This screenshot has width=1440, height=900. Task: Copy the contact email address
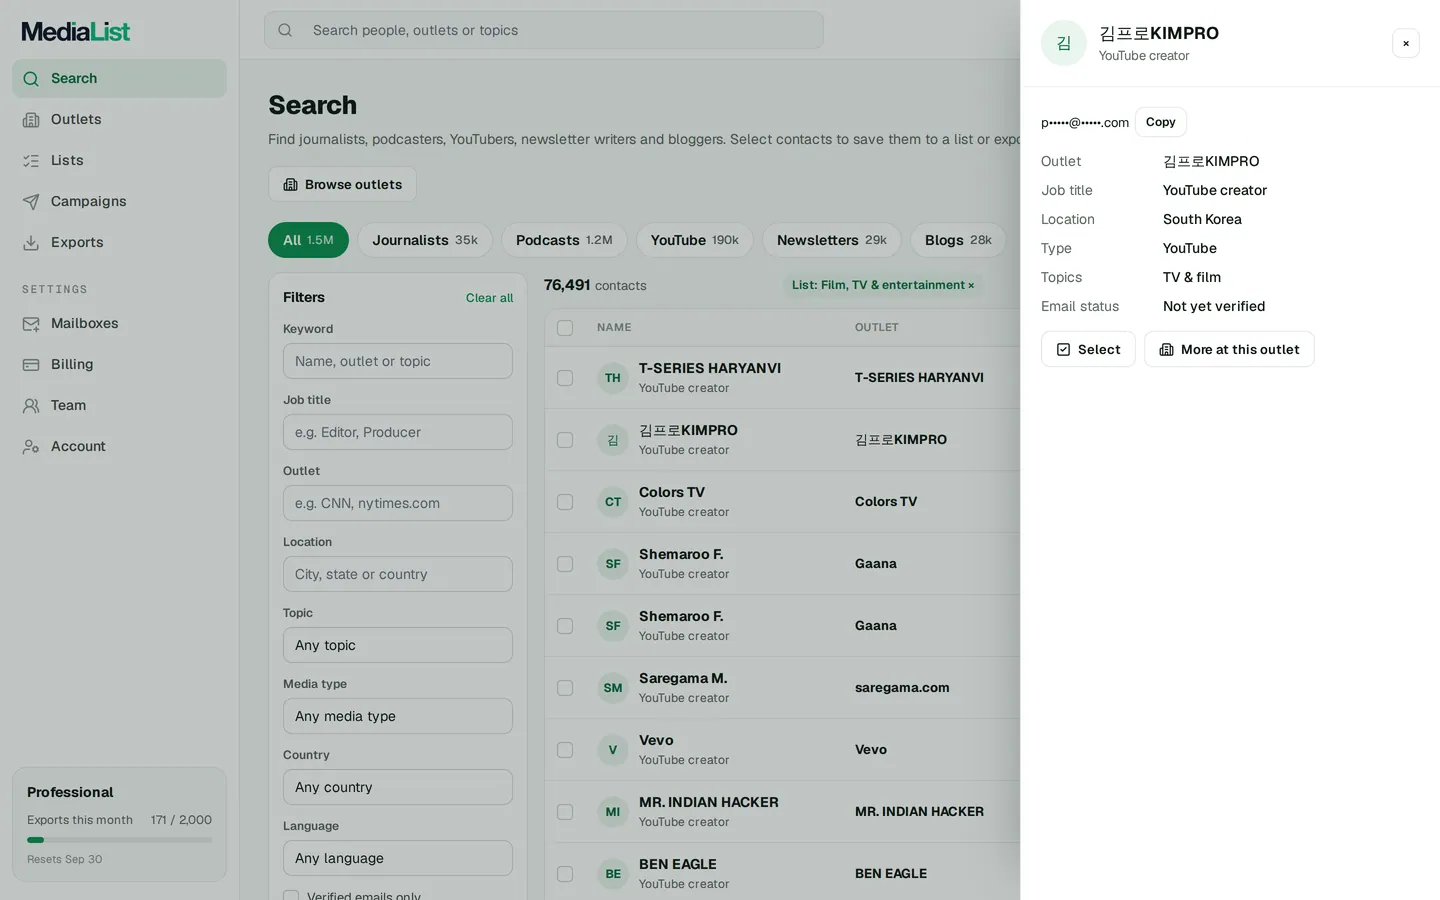[x=1161, y=122]
